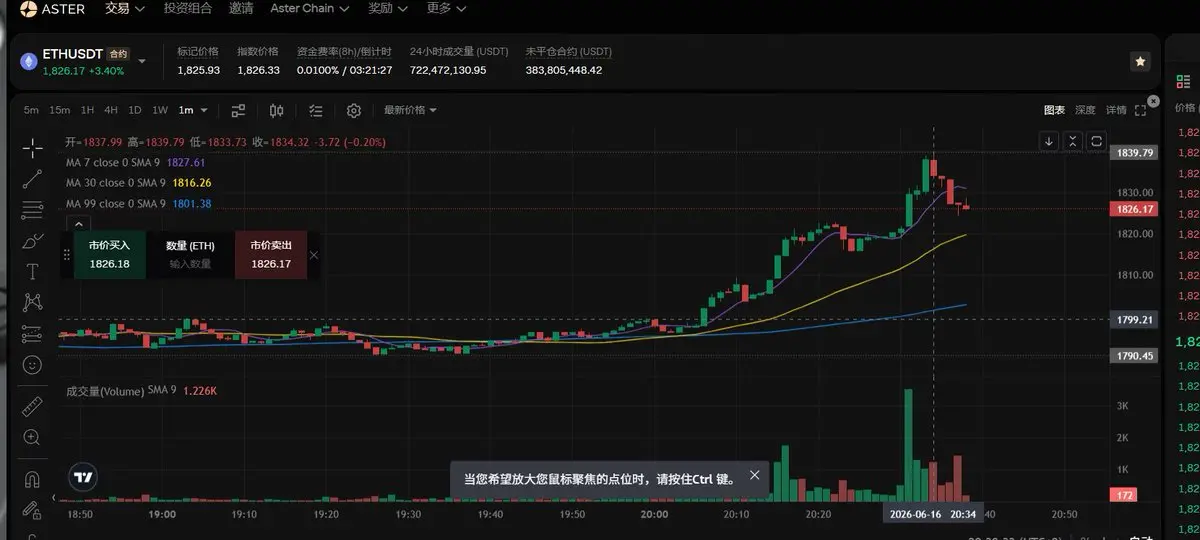This screenshot has width=1200, height=540.
Task: Click the reset chart loop button
Action: coord(1097,141)
